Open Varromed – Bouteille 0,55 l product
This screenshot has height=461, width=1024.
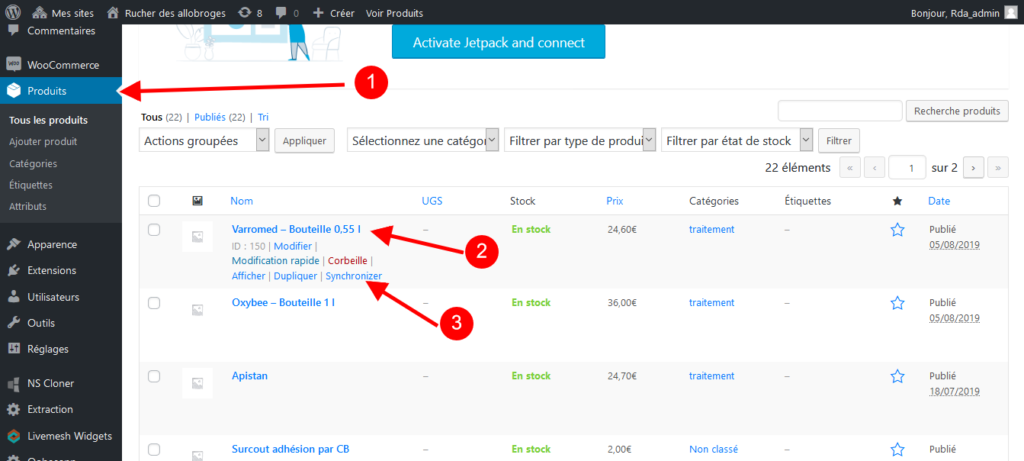[x=296, y=229]
